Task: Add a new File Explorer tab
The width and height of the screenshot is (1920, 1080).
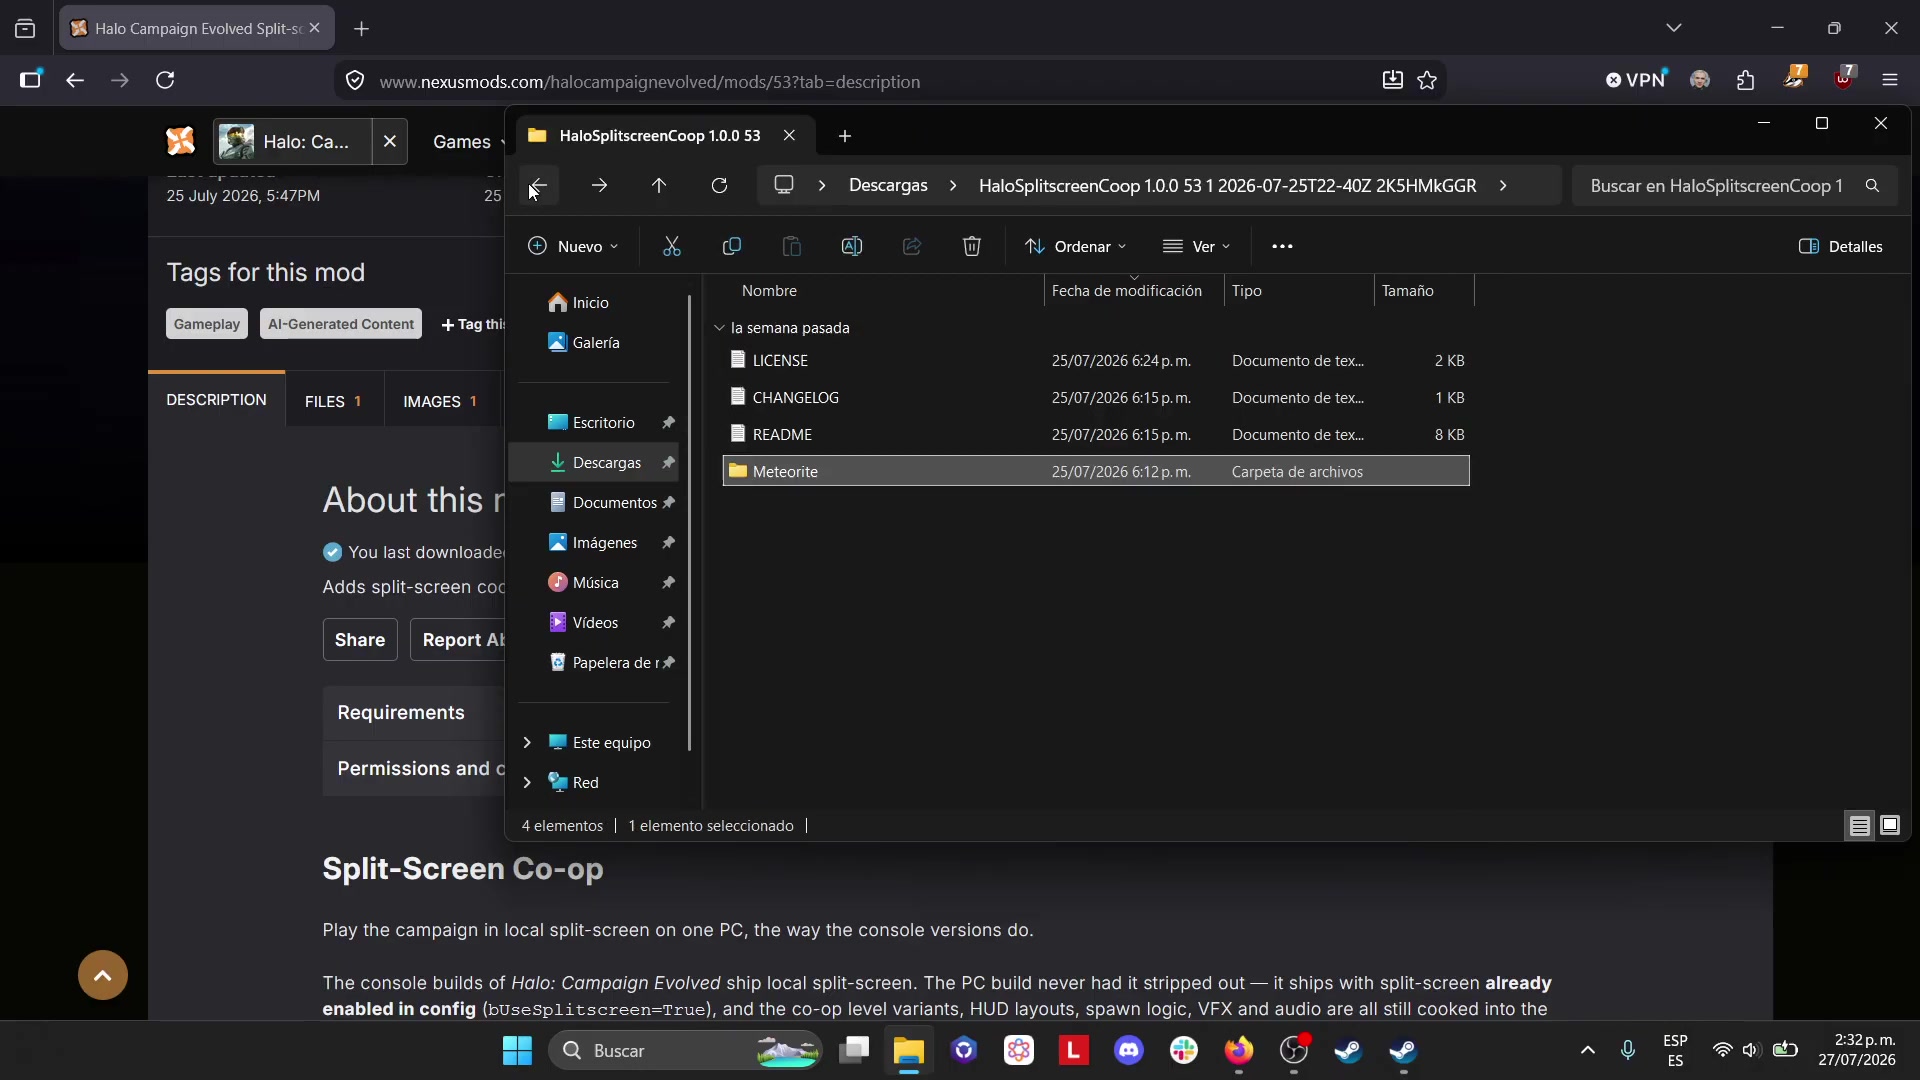Action: tap(845, 136)
